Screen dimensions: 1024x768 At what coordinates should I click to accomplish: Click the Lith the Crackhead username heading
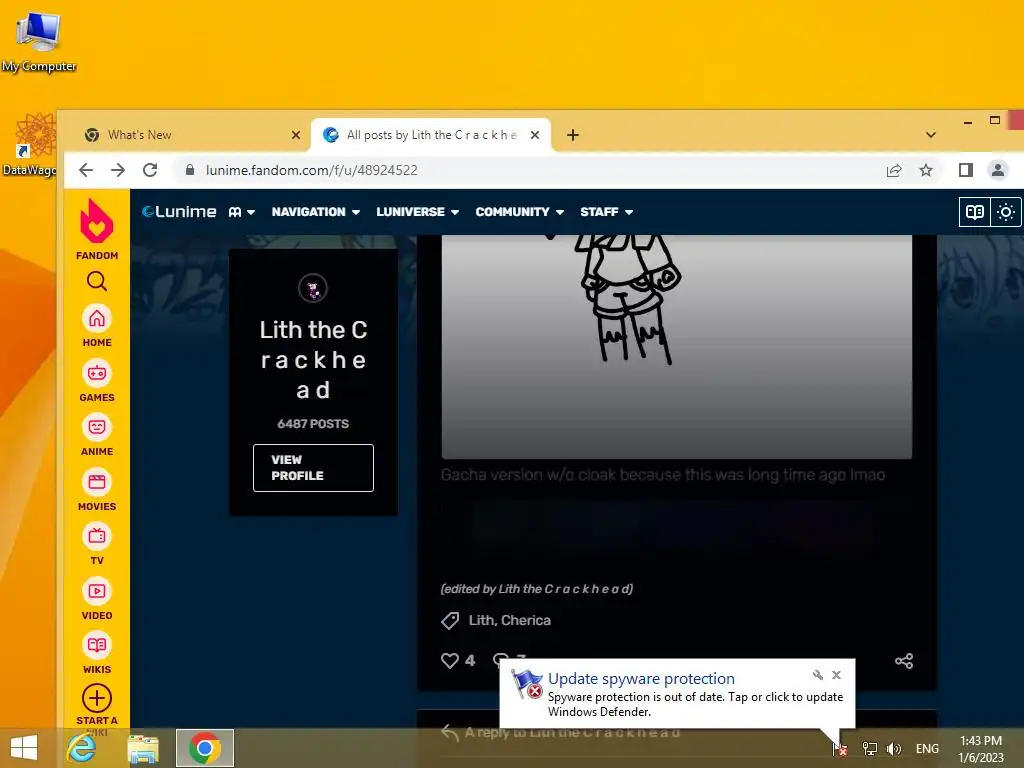point(313,360)
